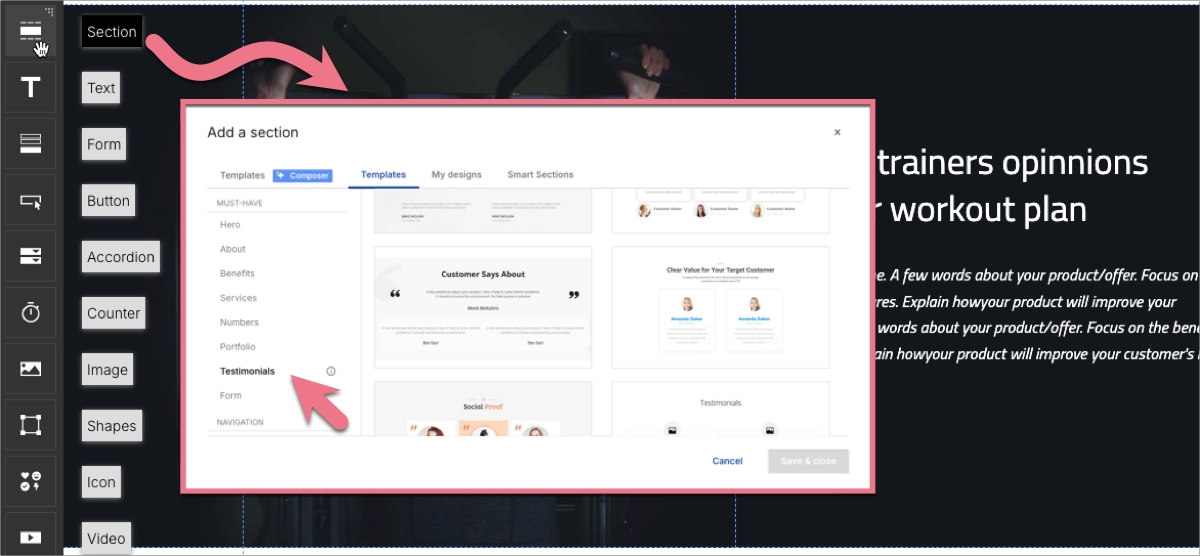Select the Section widget icon
The height and width of the screenshot is (556, 1200).
30,31
